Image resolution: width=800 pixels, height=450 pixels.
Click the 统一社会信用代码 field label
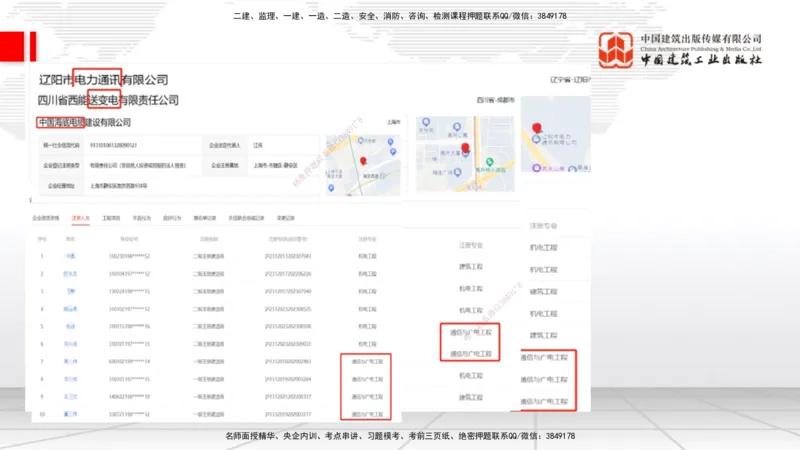click(61, 145)
